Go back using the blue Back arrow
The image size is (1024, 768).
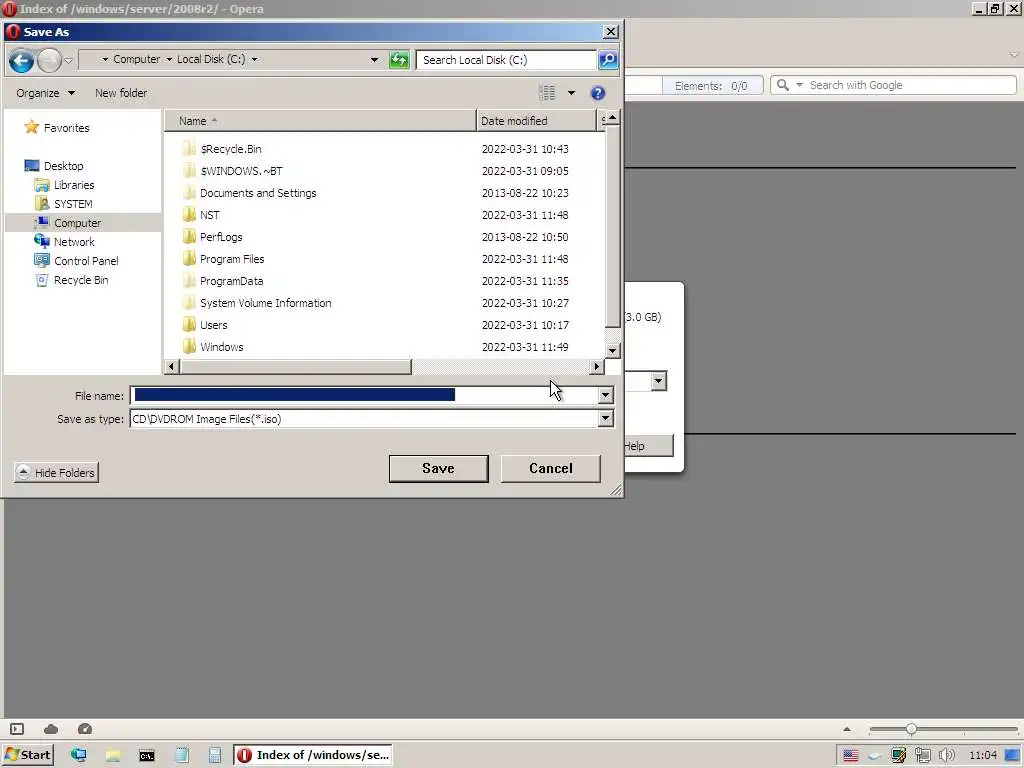click(21, 61)
